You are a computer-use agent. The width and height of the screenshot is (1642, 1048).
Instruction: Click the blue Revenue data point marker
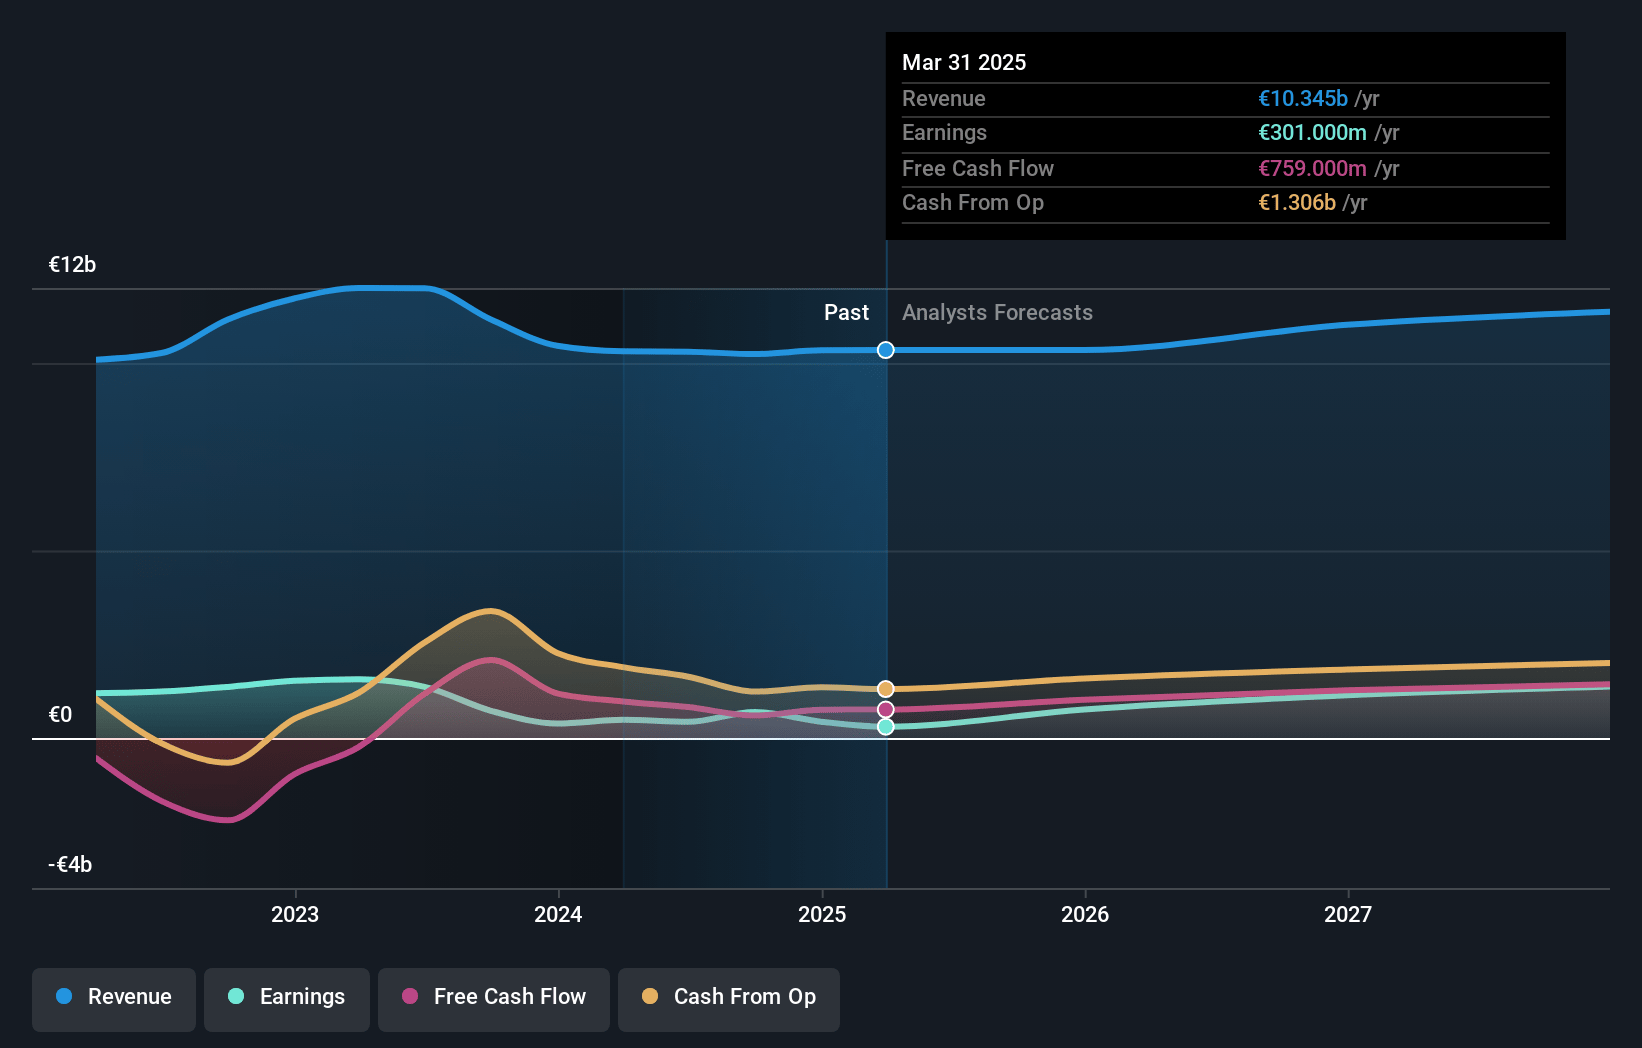click(x=886, y=350)
